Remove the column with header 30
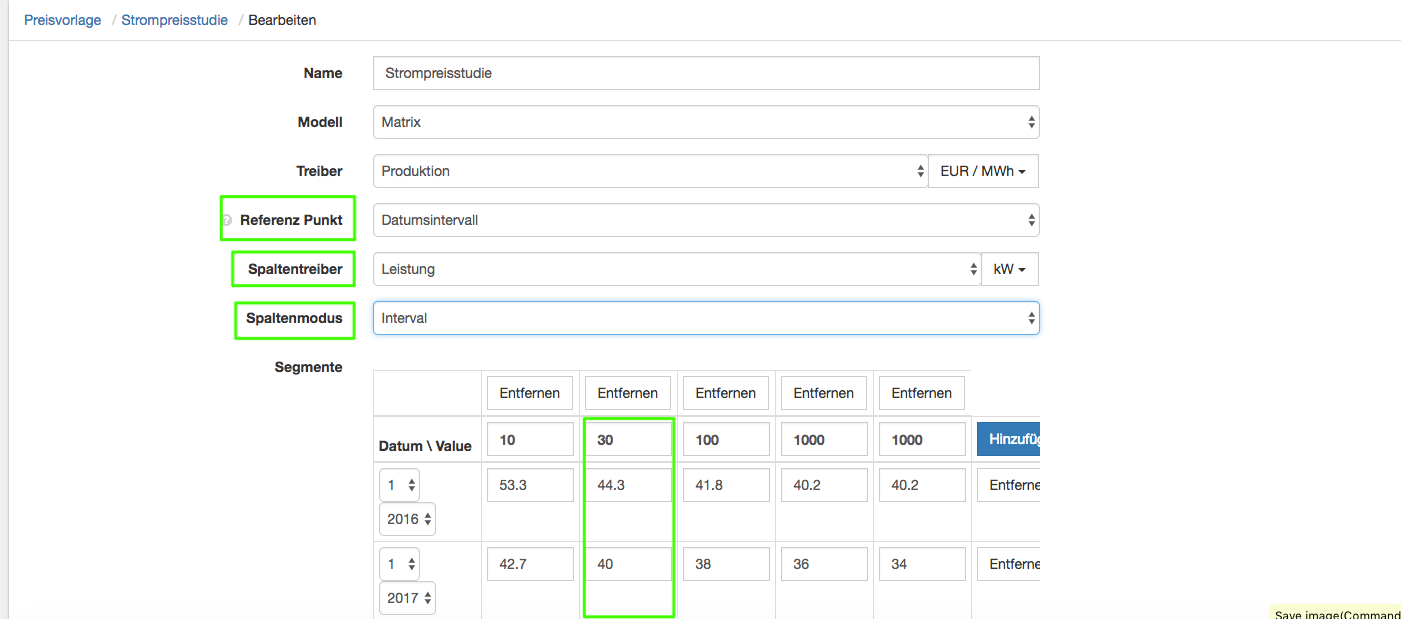 click(x=628, y=393)
